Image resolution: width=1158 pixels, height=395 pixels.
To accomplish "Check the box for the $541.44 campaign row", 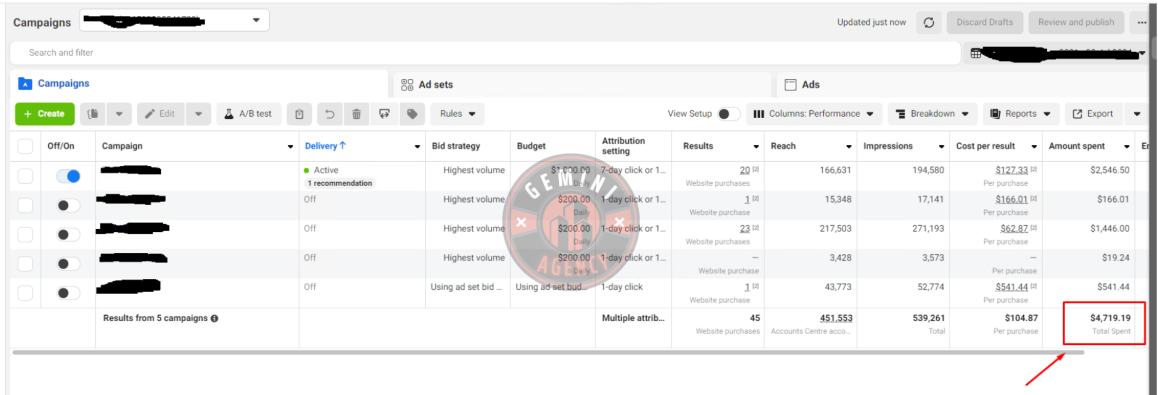I will (25, 293).
